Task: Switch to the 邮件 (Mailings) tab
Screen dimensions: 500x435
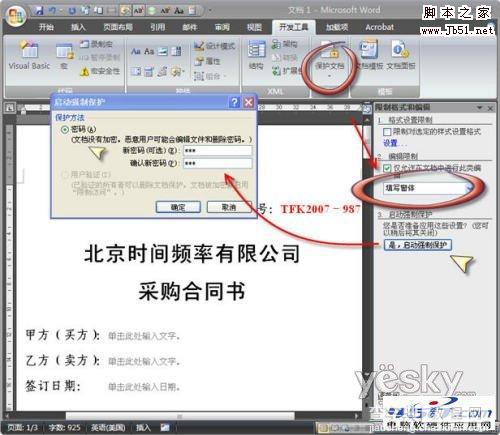Action: 190,27
